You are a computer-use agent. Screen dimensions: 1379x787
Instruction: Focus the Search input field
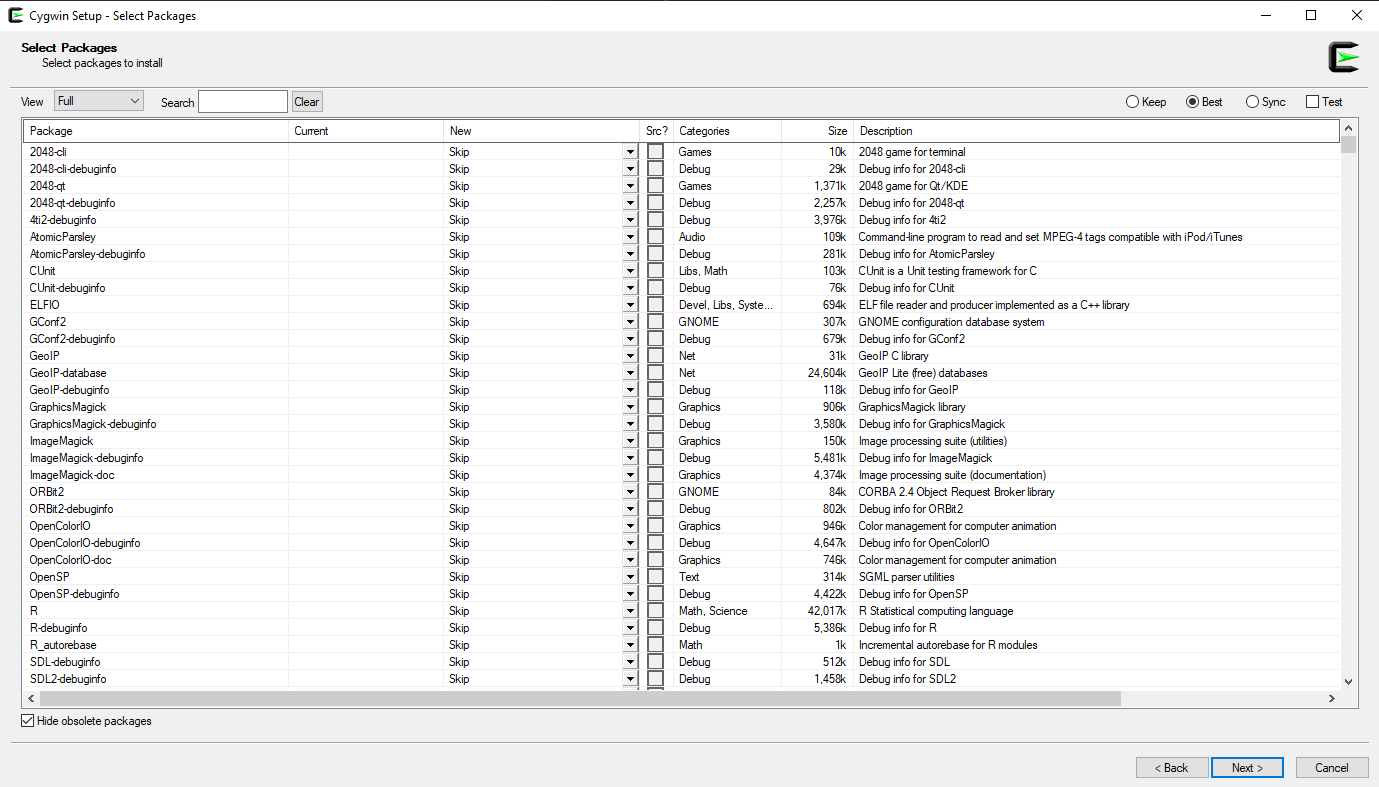coord(243,102)
